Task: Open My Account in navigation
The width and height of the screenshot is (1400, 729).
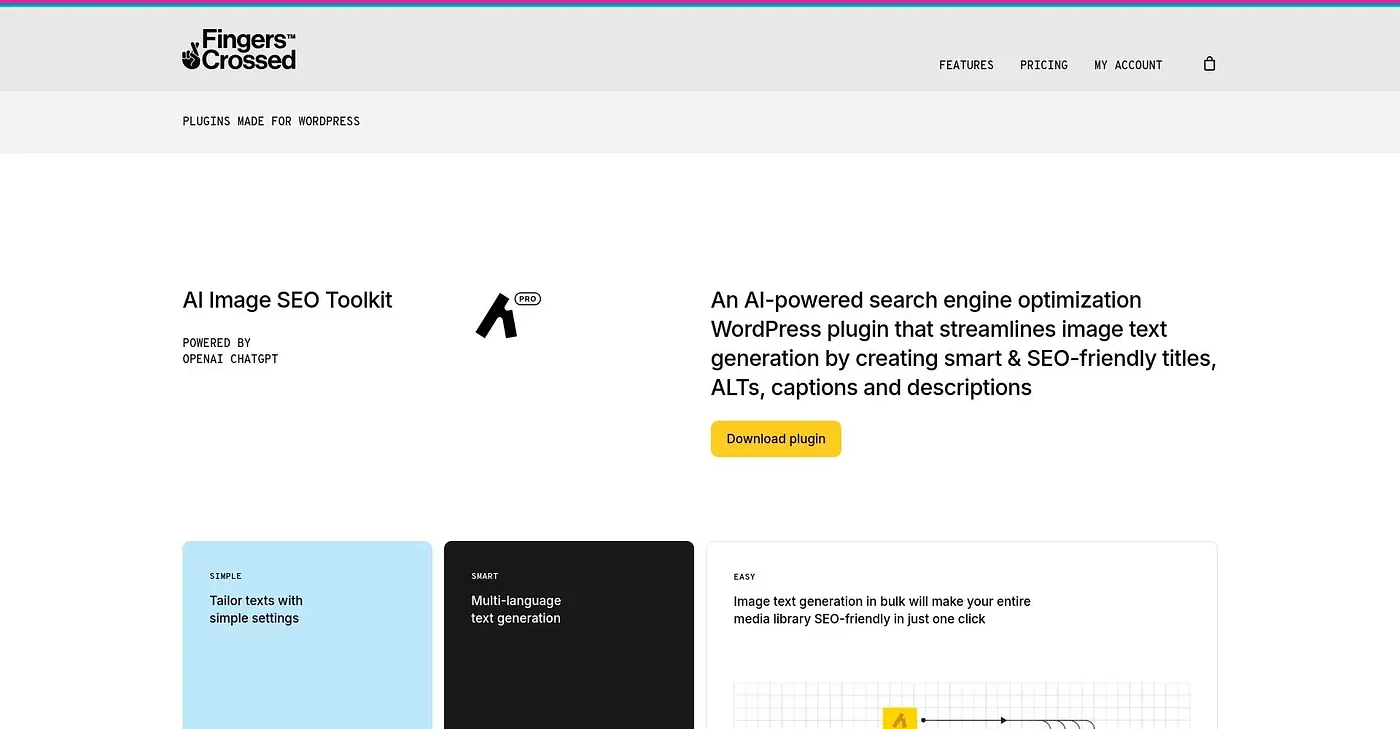Action: pyautogui.click(x=1128, y=65)
